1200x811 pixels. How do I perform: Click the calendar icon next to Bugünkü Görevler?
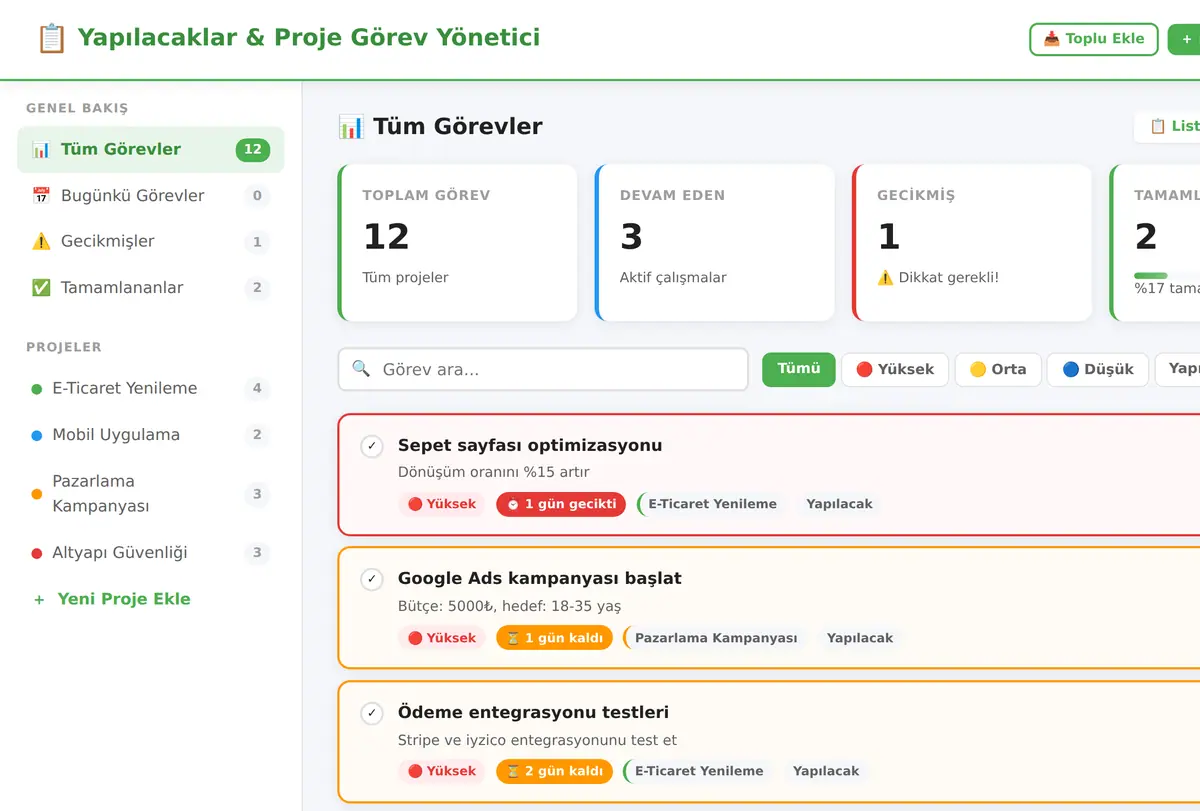click(41, 196)
